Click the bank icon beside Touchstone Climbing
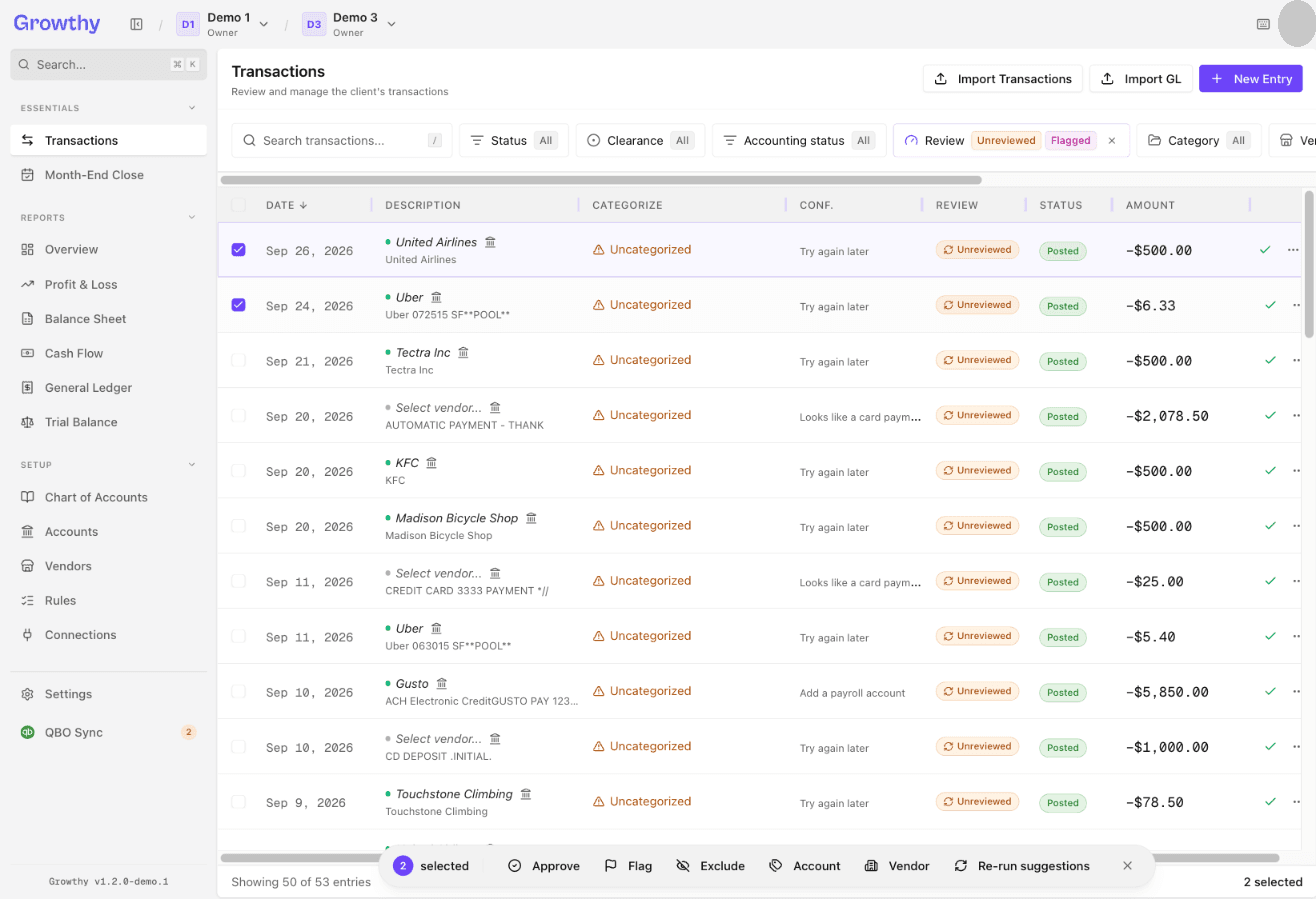 pyautogui.click(x=525, y=794)
